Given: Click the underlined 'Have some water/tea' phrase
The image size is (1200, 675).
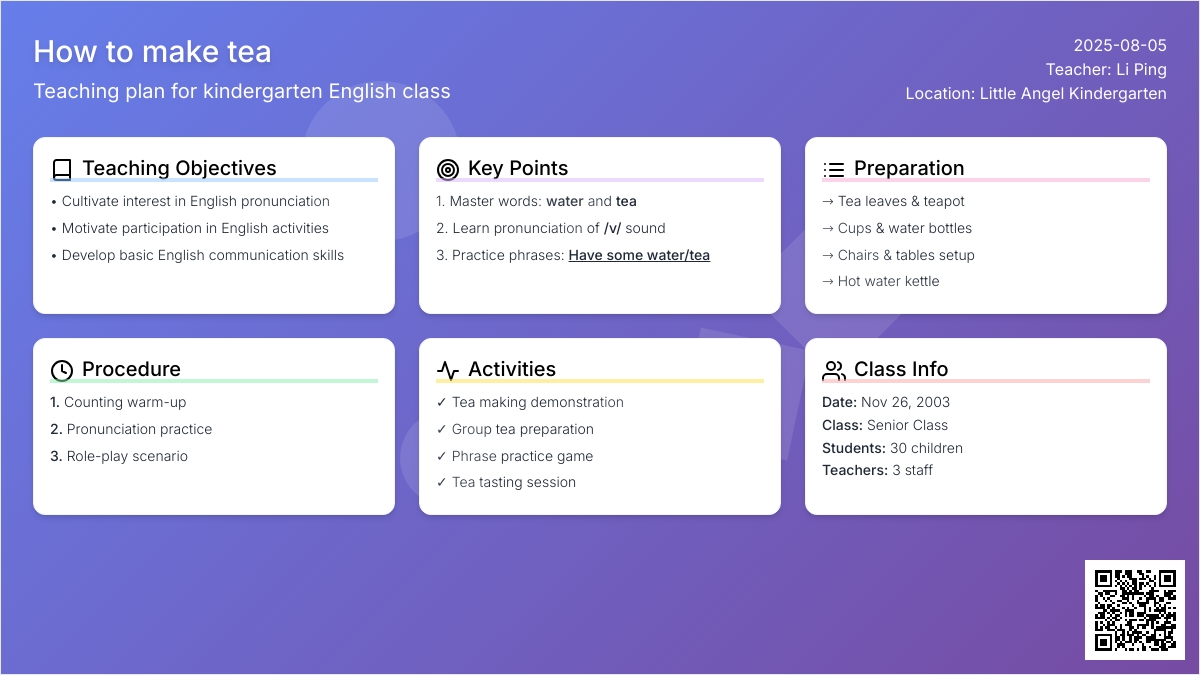Looking at the screenshot, I should click(x=639, y=255).
